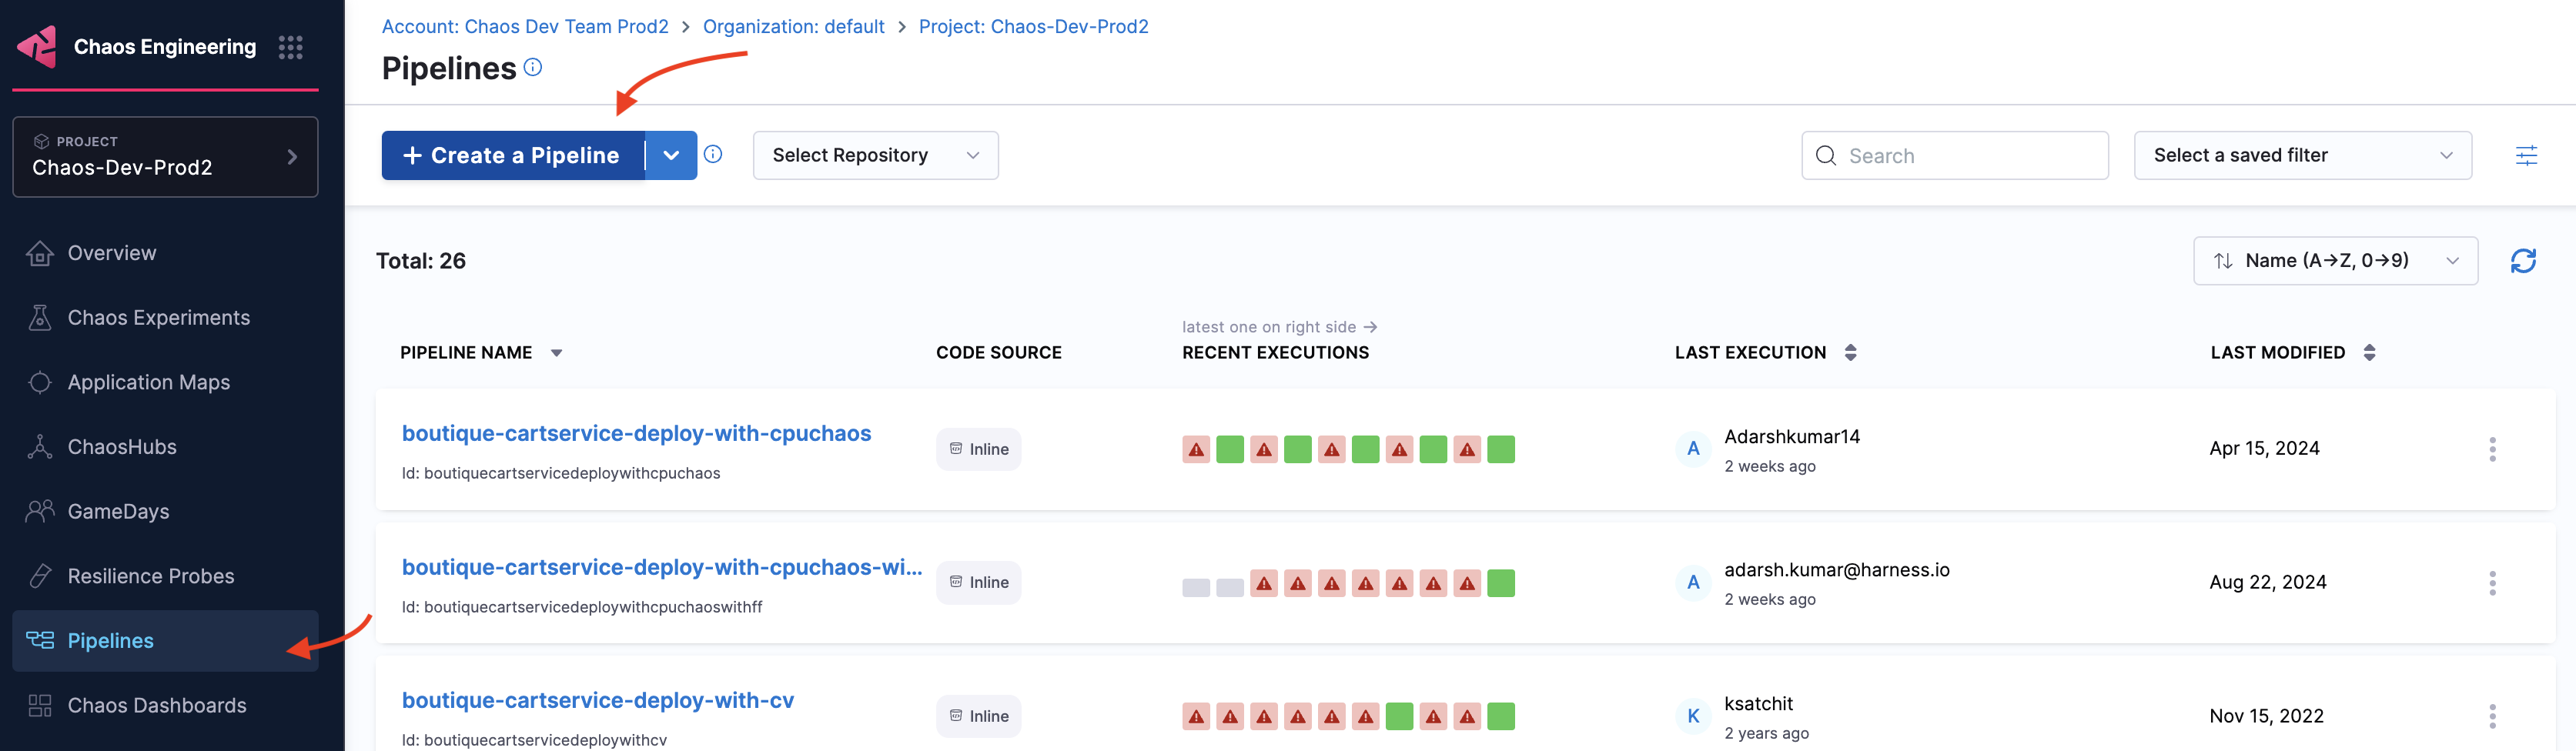The width and height of the screenshot is (2576, 751).
Task: Click last green execution square in first row
Action: pyautogui.click(x=1500, y=450)
